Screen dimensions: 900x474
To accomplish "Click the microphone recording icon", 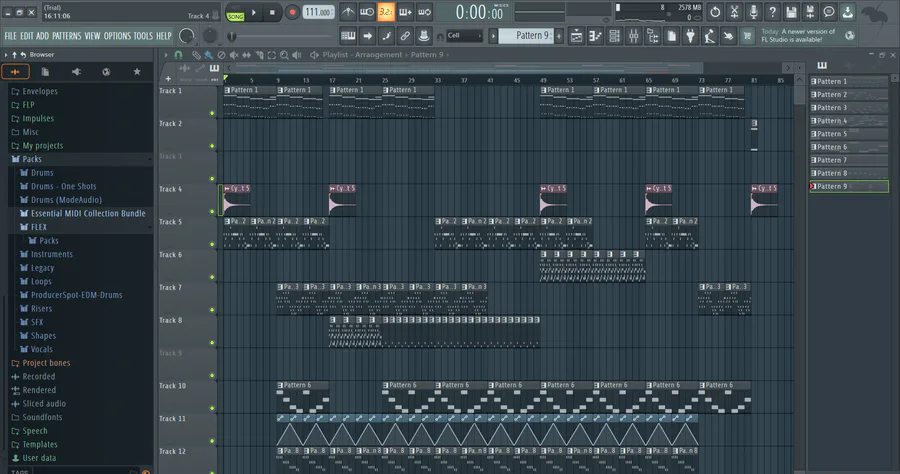I will pyautogui.click(x=753, y=12).
